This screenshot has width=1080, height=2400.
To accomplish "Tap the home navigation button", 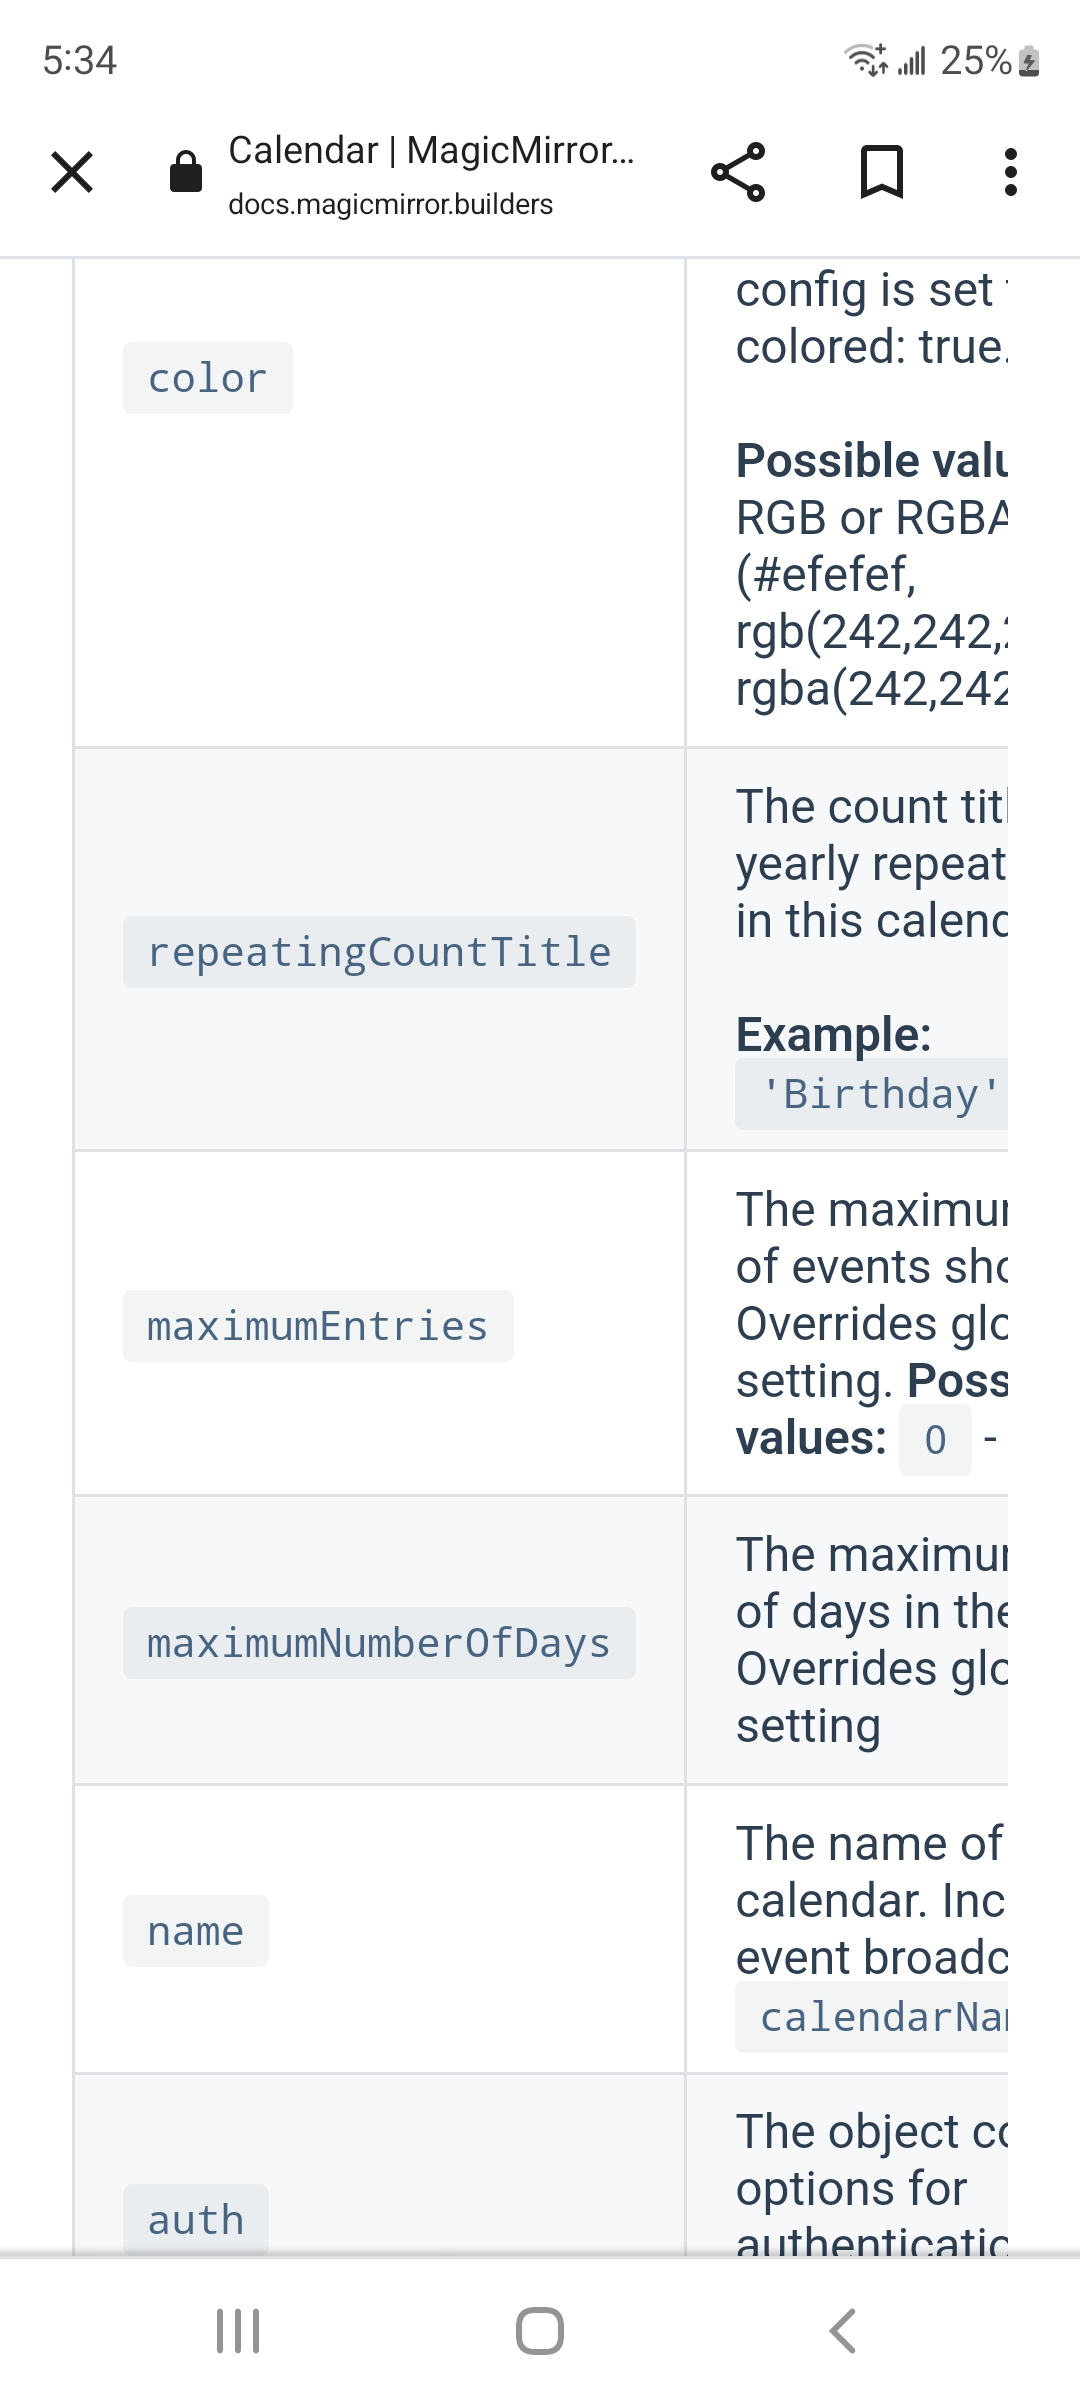I will (540, 2331).
